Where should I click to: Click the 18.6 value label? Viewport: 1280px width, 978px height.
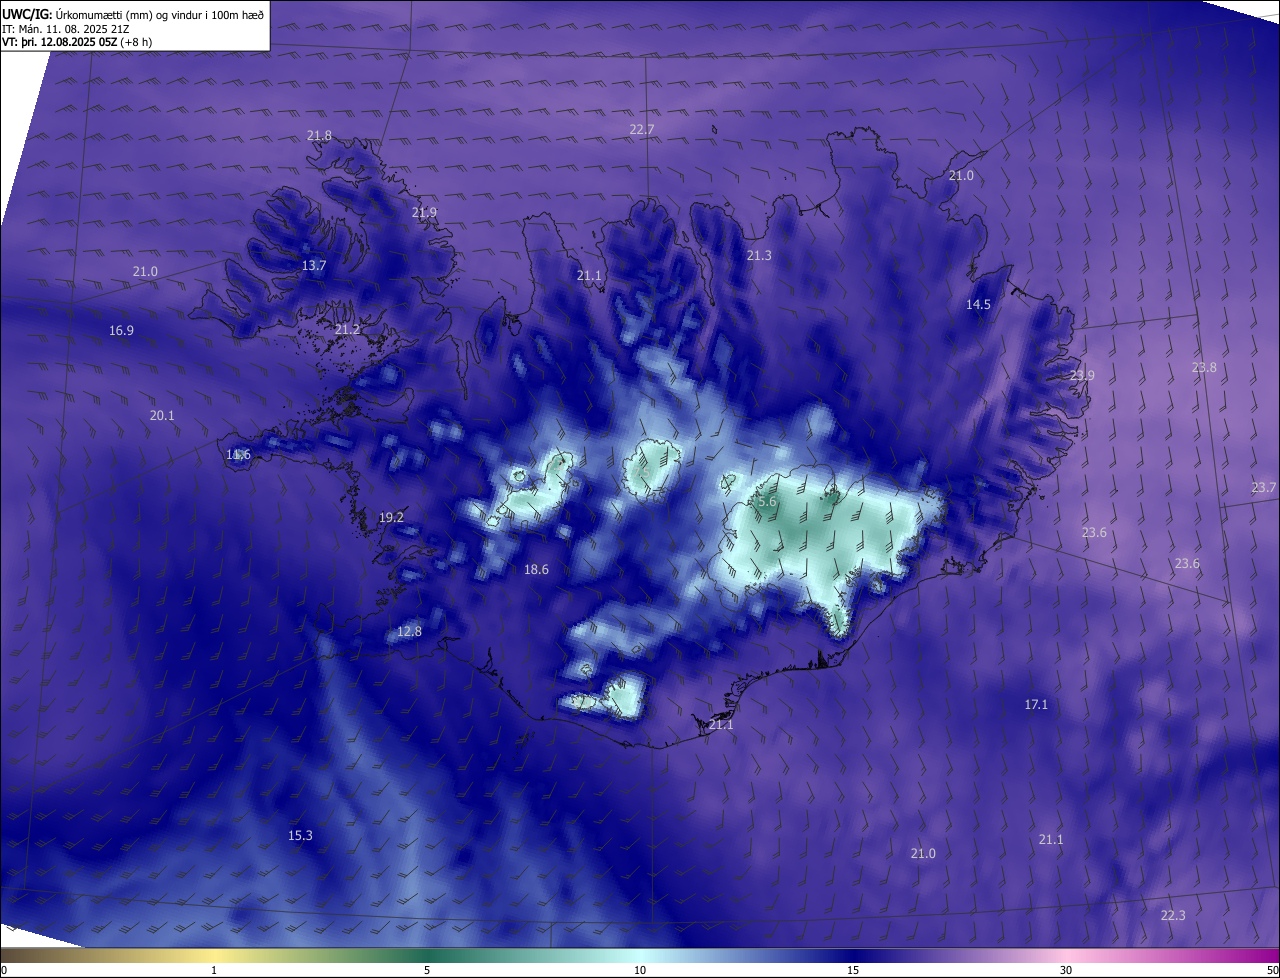pos(536,569)
